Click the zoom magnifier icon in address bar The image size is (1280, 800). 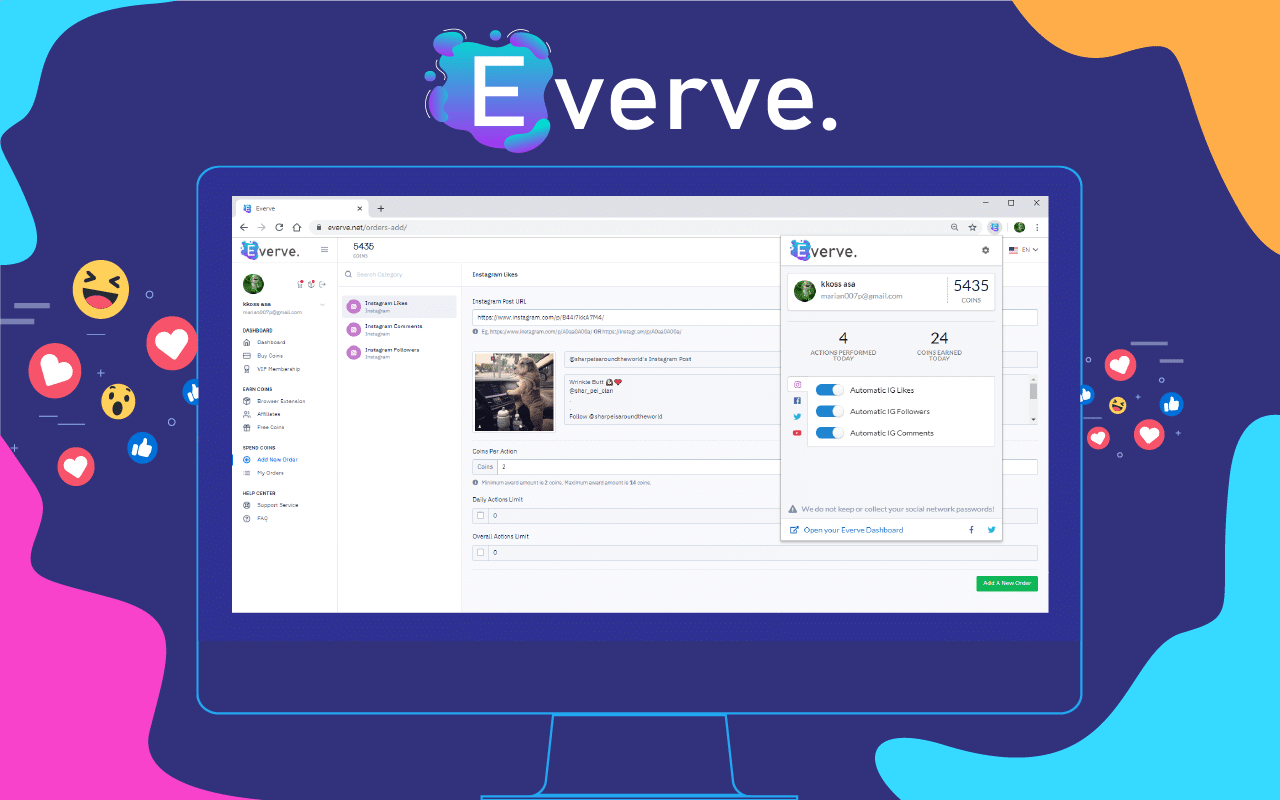[954, 227]
